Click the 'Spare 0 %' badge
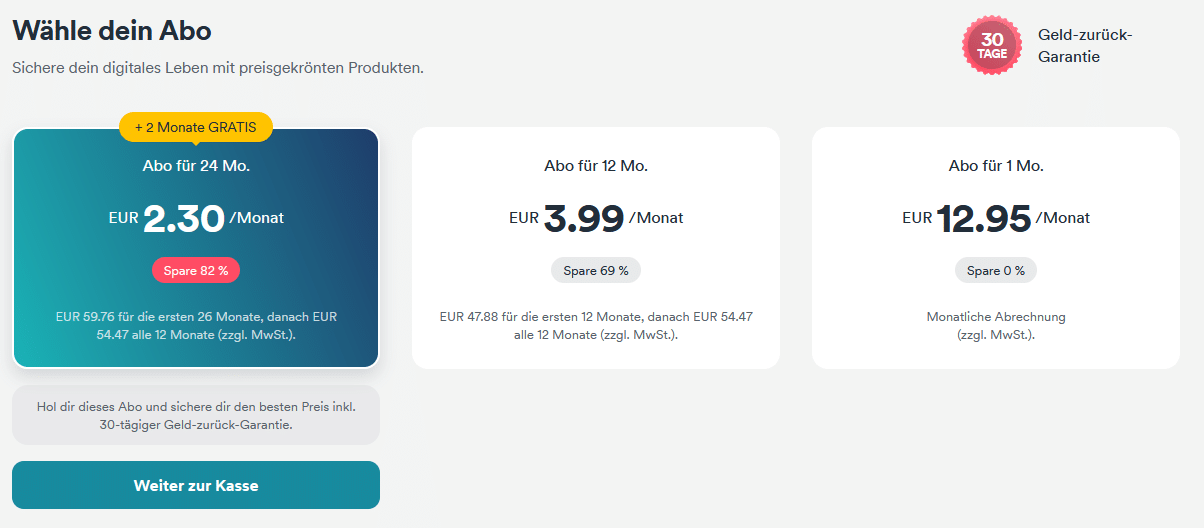This screenshot has height=528, width=1204. point(996,270)
